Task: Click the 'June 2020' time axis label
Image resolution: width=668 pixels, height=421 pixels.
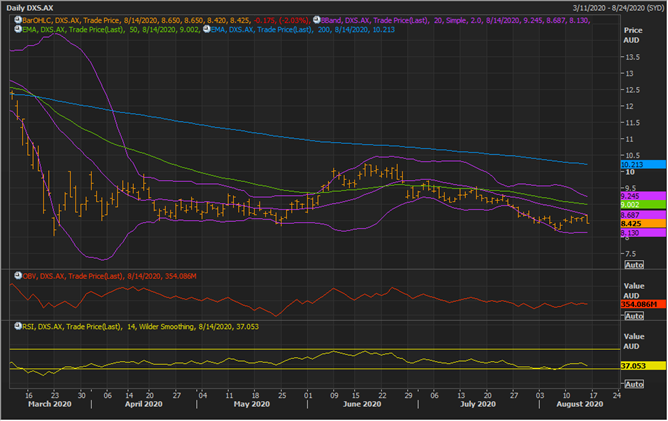Action: tap(362, 404)
